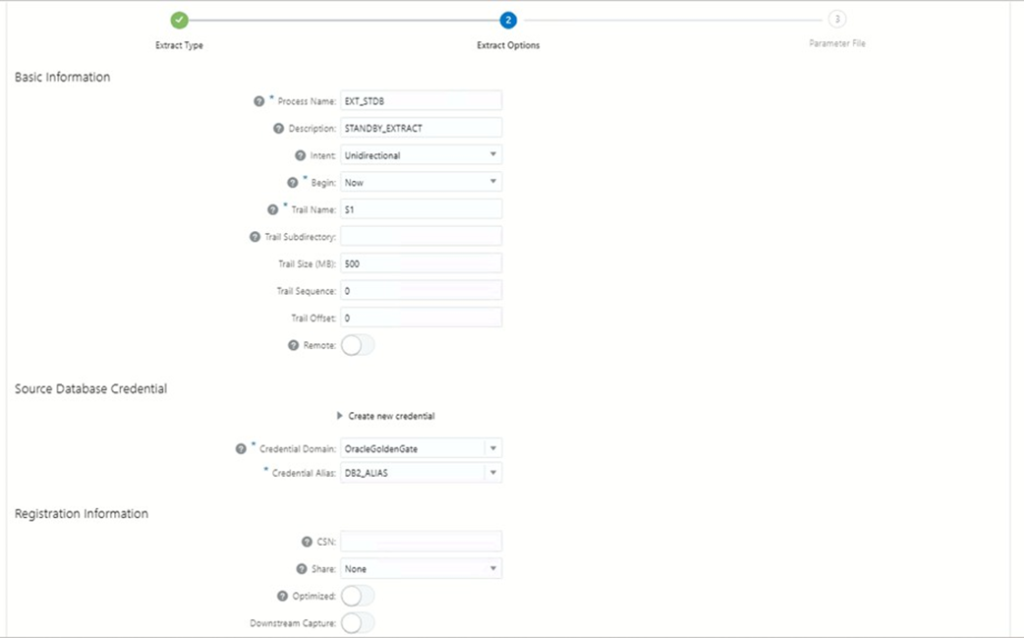This screenshot has height=638, width=1024.
Task: Open the Begin dropdown showing Now
Action: (421, 182)
